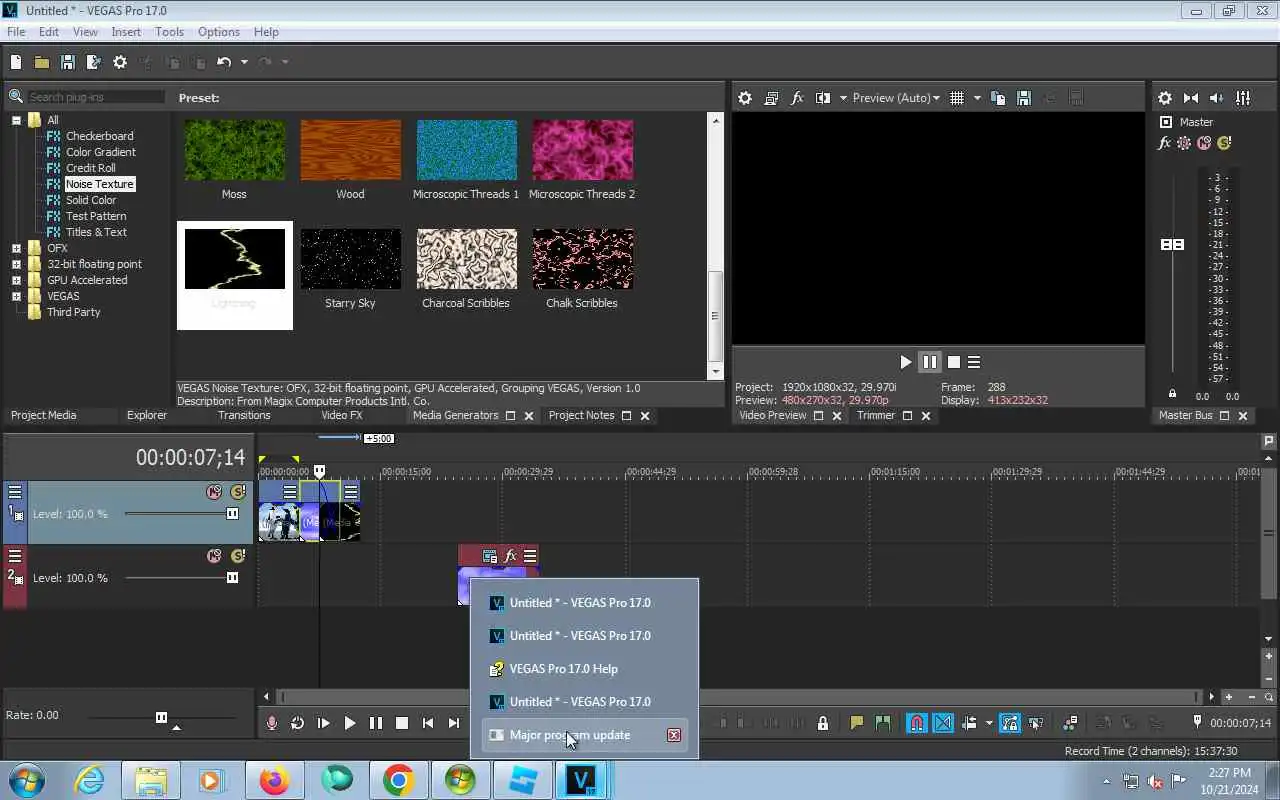Copy snapshot to clipboard in preview toolbar

click(x=998, y=98)
